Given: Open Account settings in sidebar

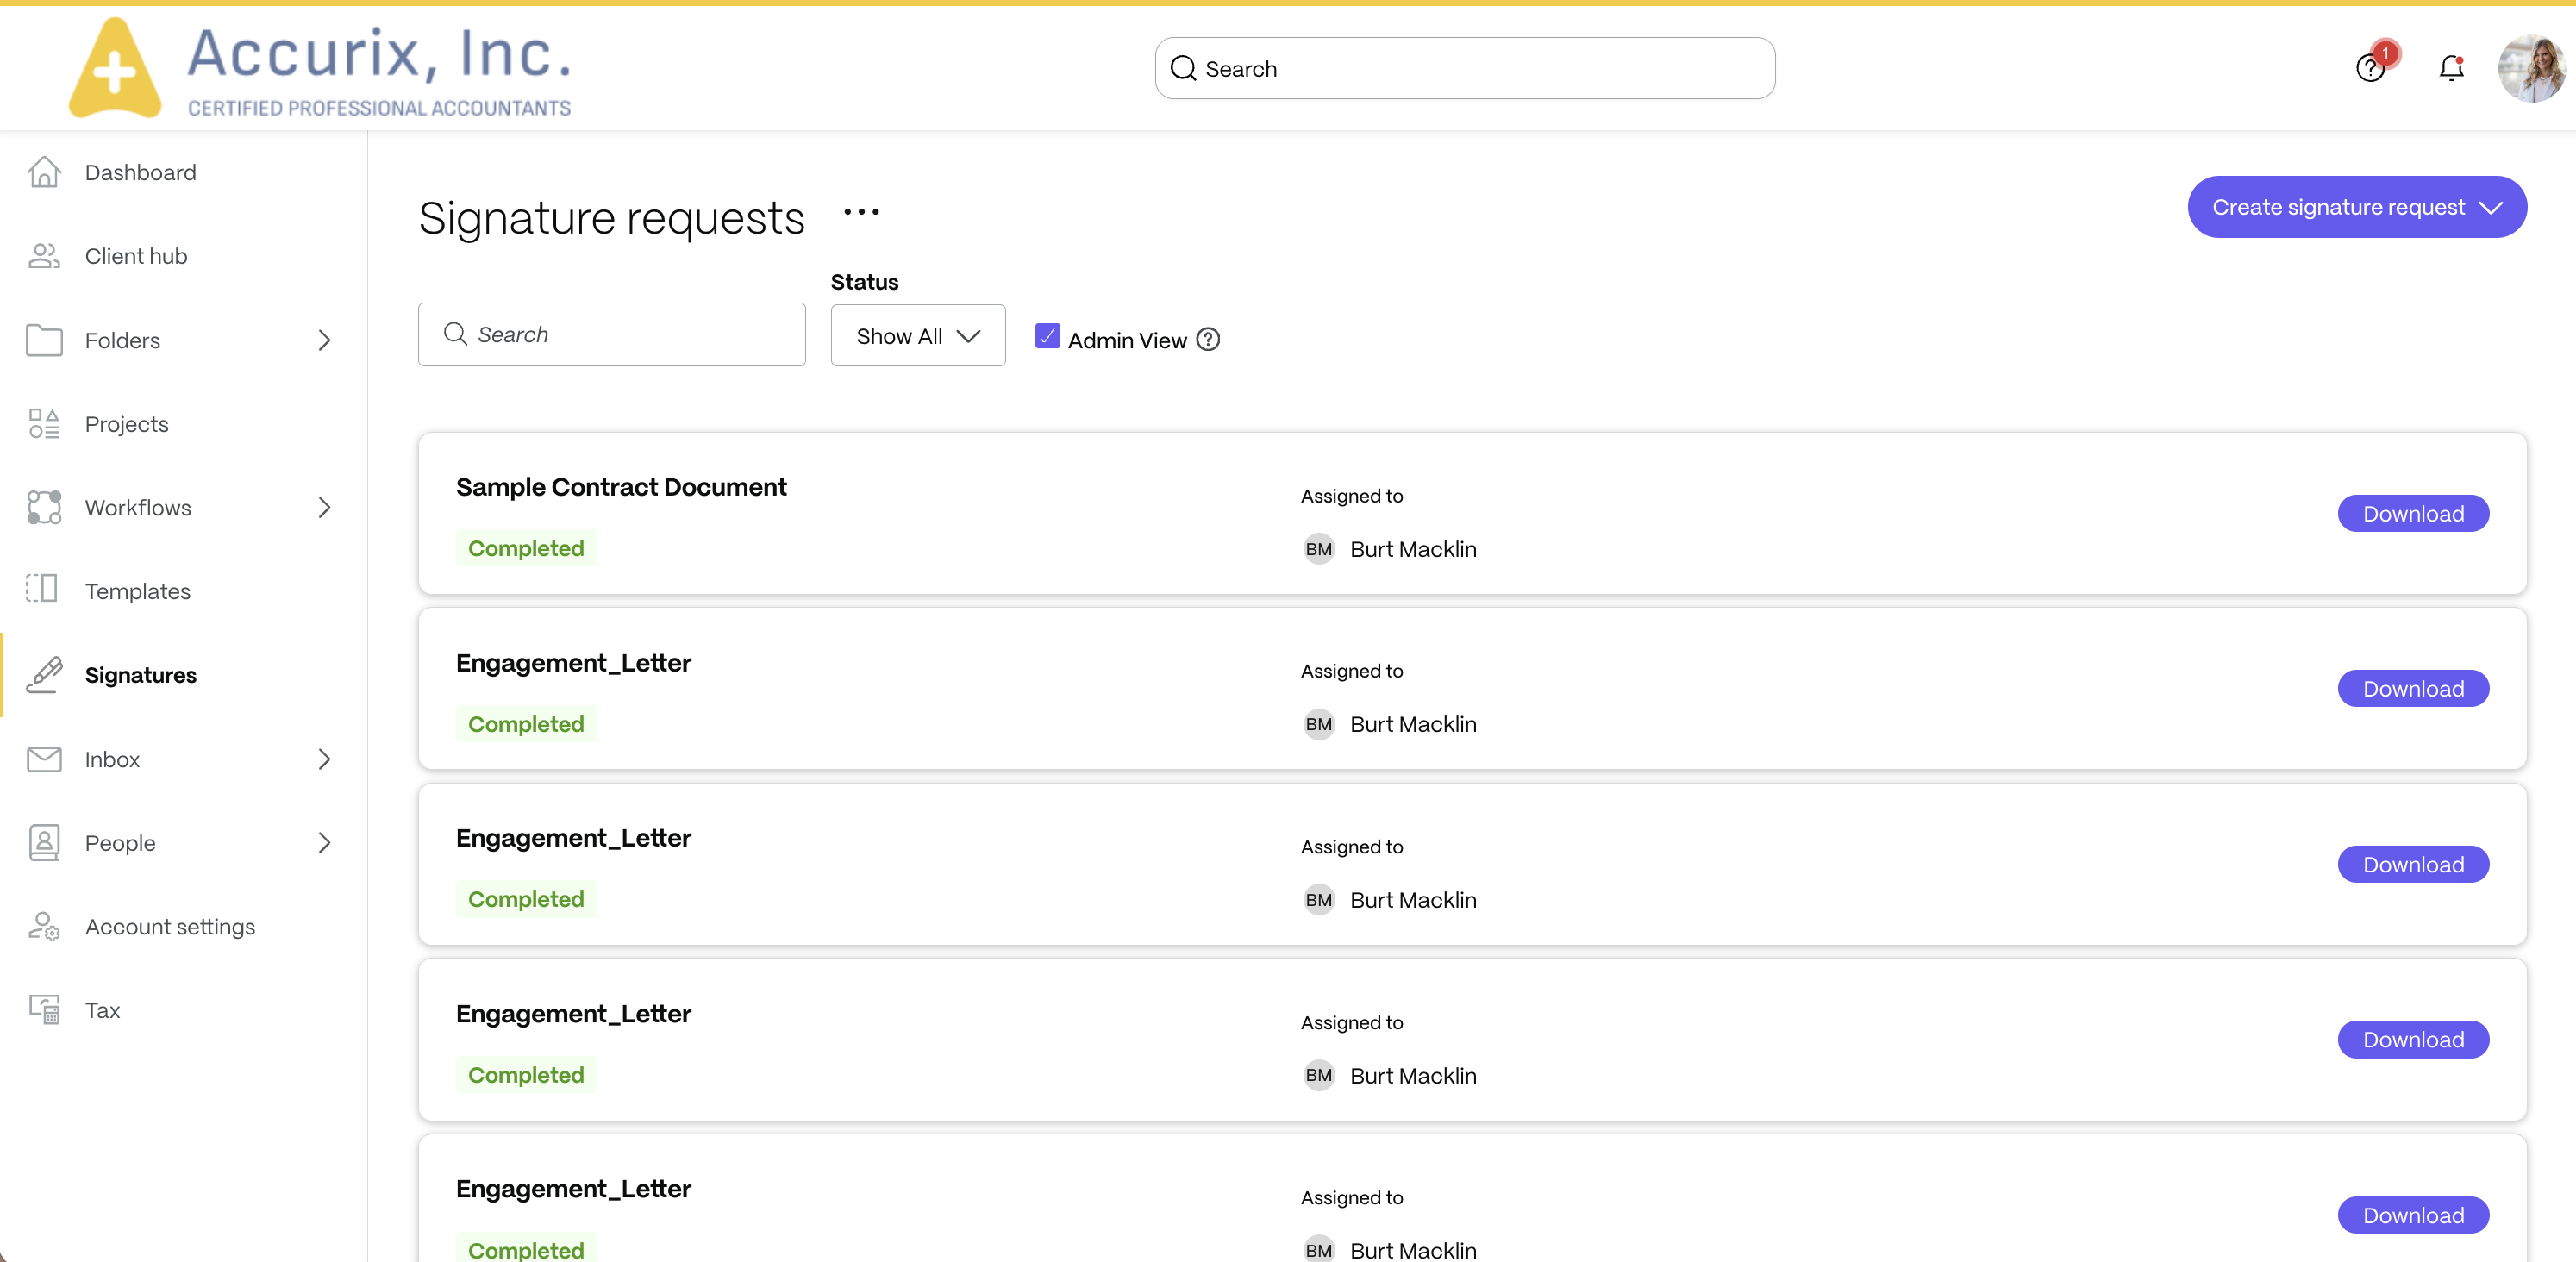Looking at the screenshot, I should [170, 927].
